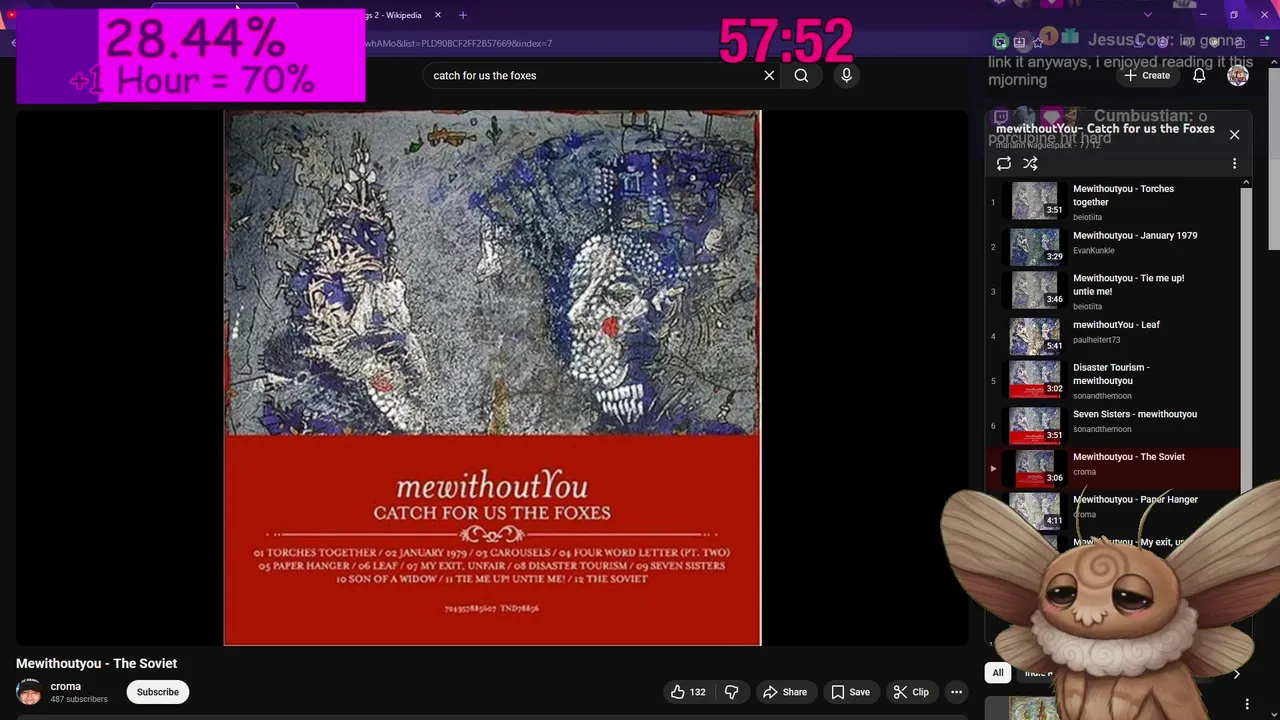This screenshot has width=1280, height=720.
Task: Click the playlist scrollbar up arrow
Action: (x=1246, y=183)
